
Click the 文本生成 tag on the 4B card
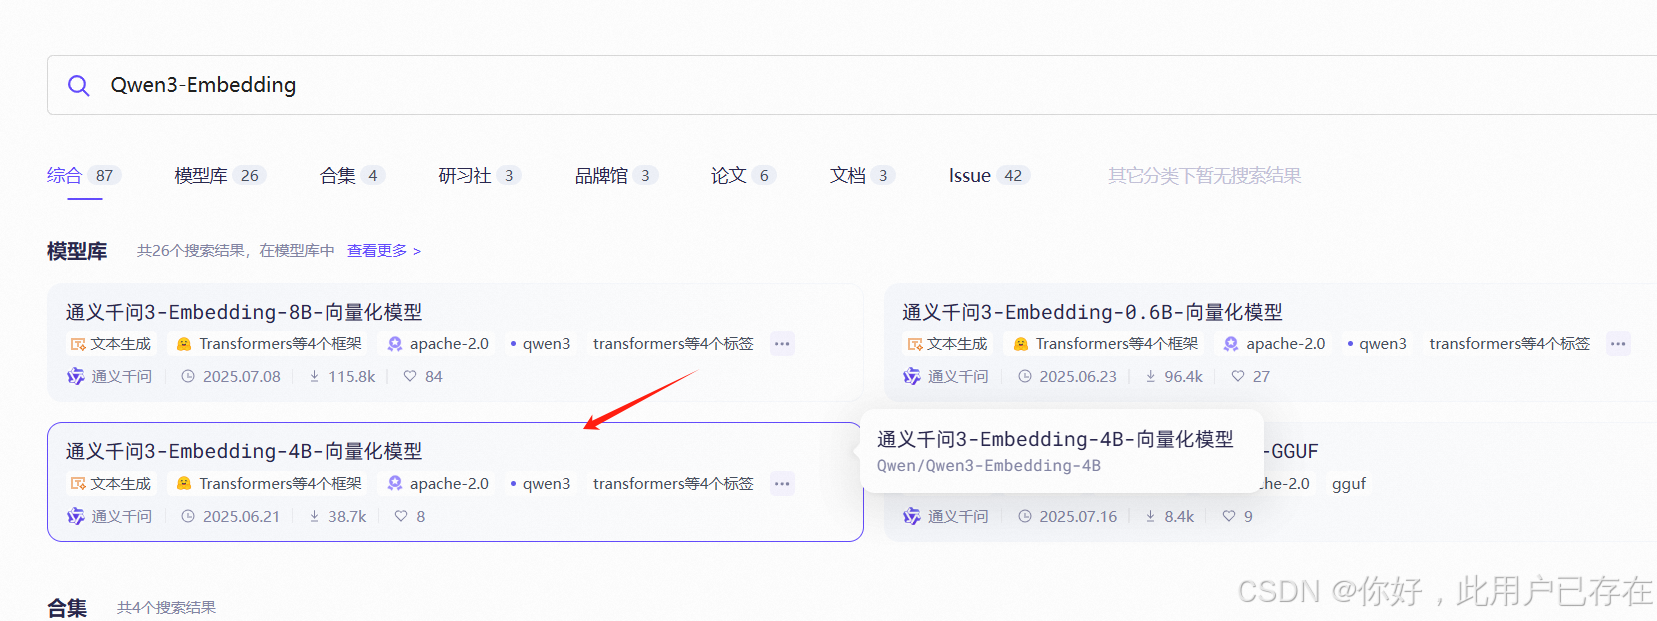coord(111,484)
